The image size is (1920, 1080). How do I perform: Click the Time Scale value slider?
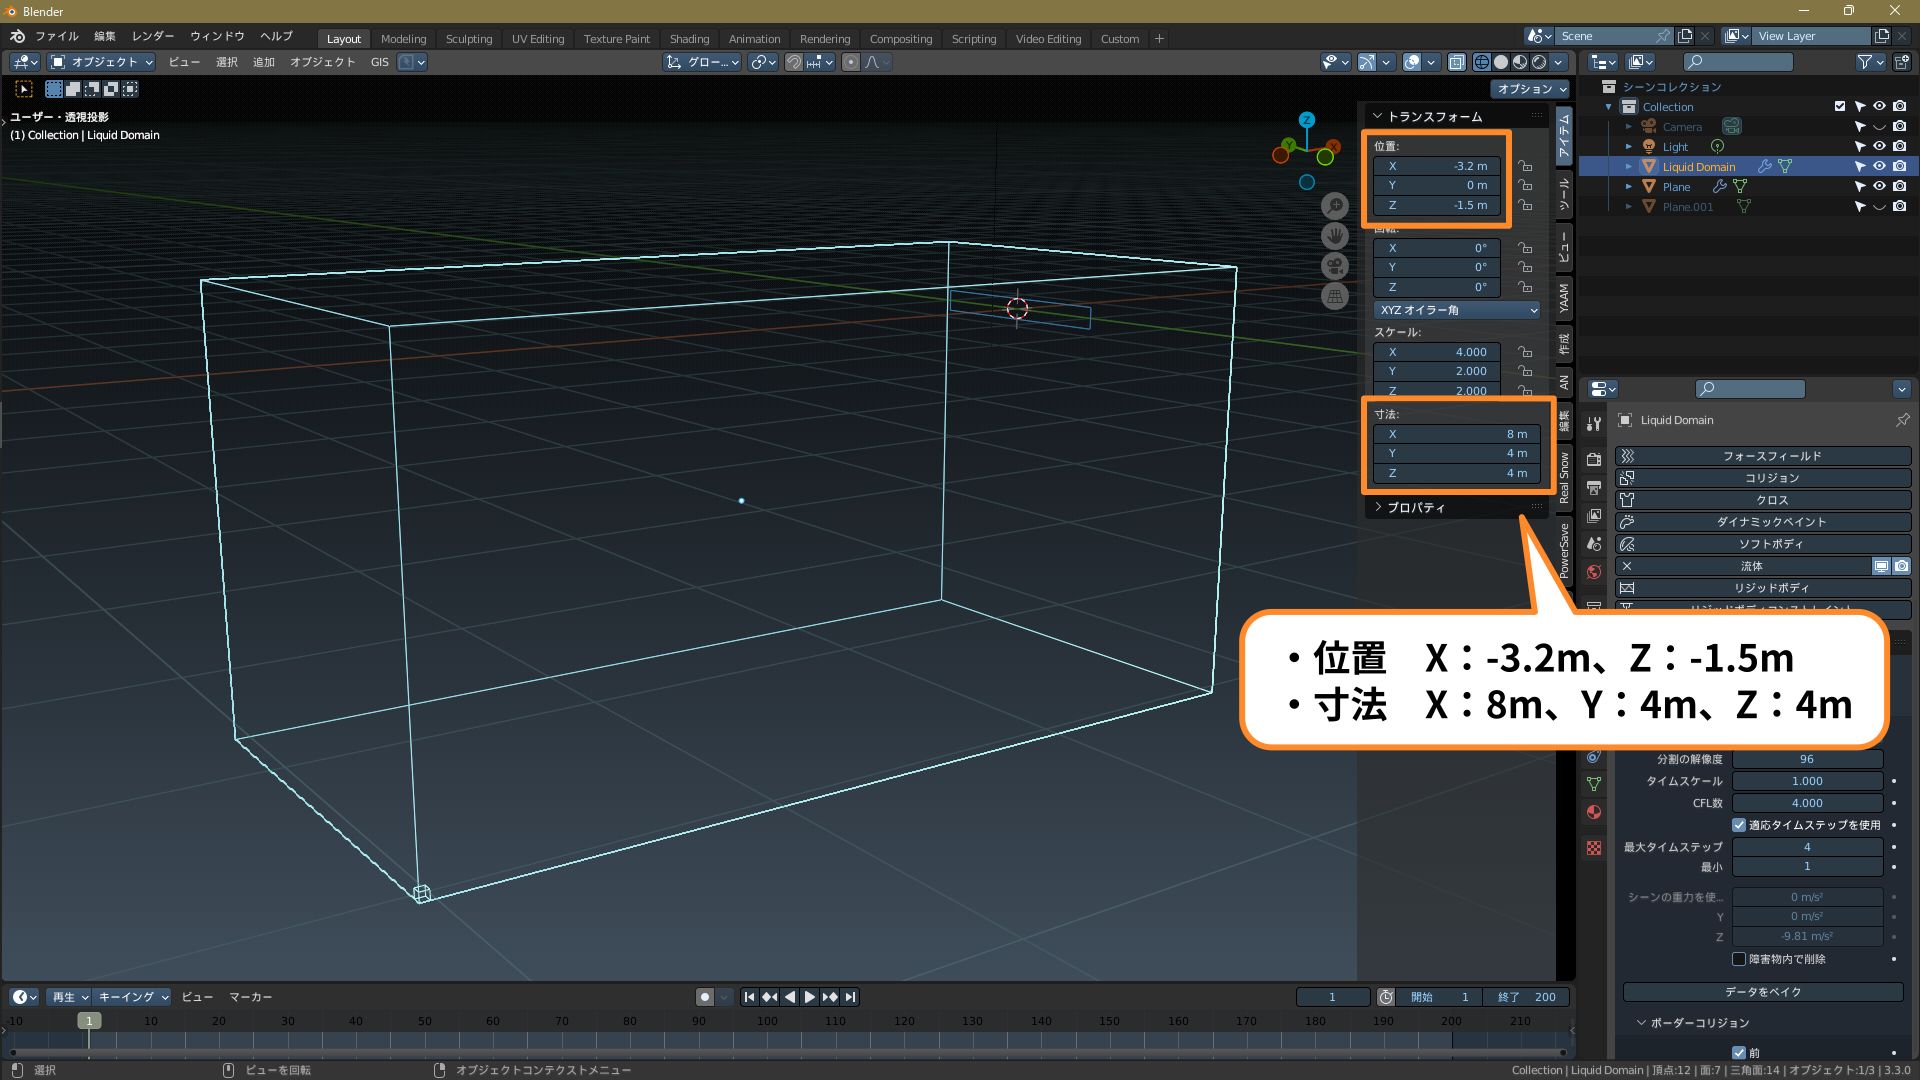tap(1806, 781)
